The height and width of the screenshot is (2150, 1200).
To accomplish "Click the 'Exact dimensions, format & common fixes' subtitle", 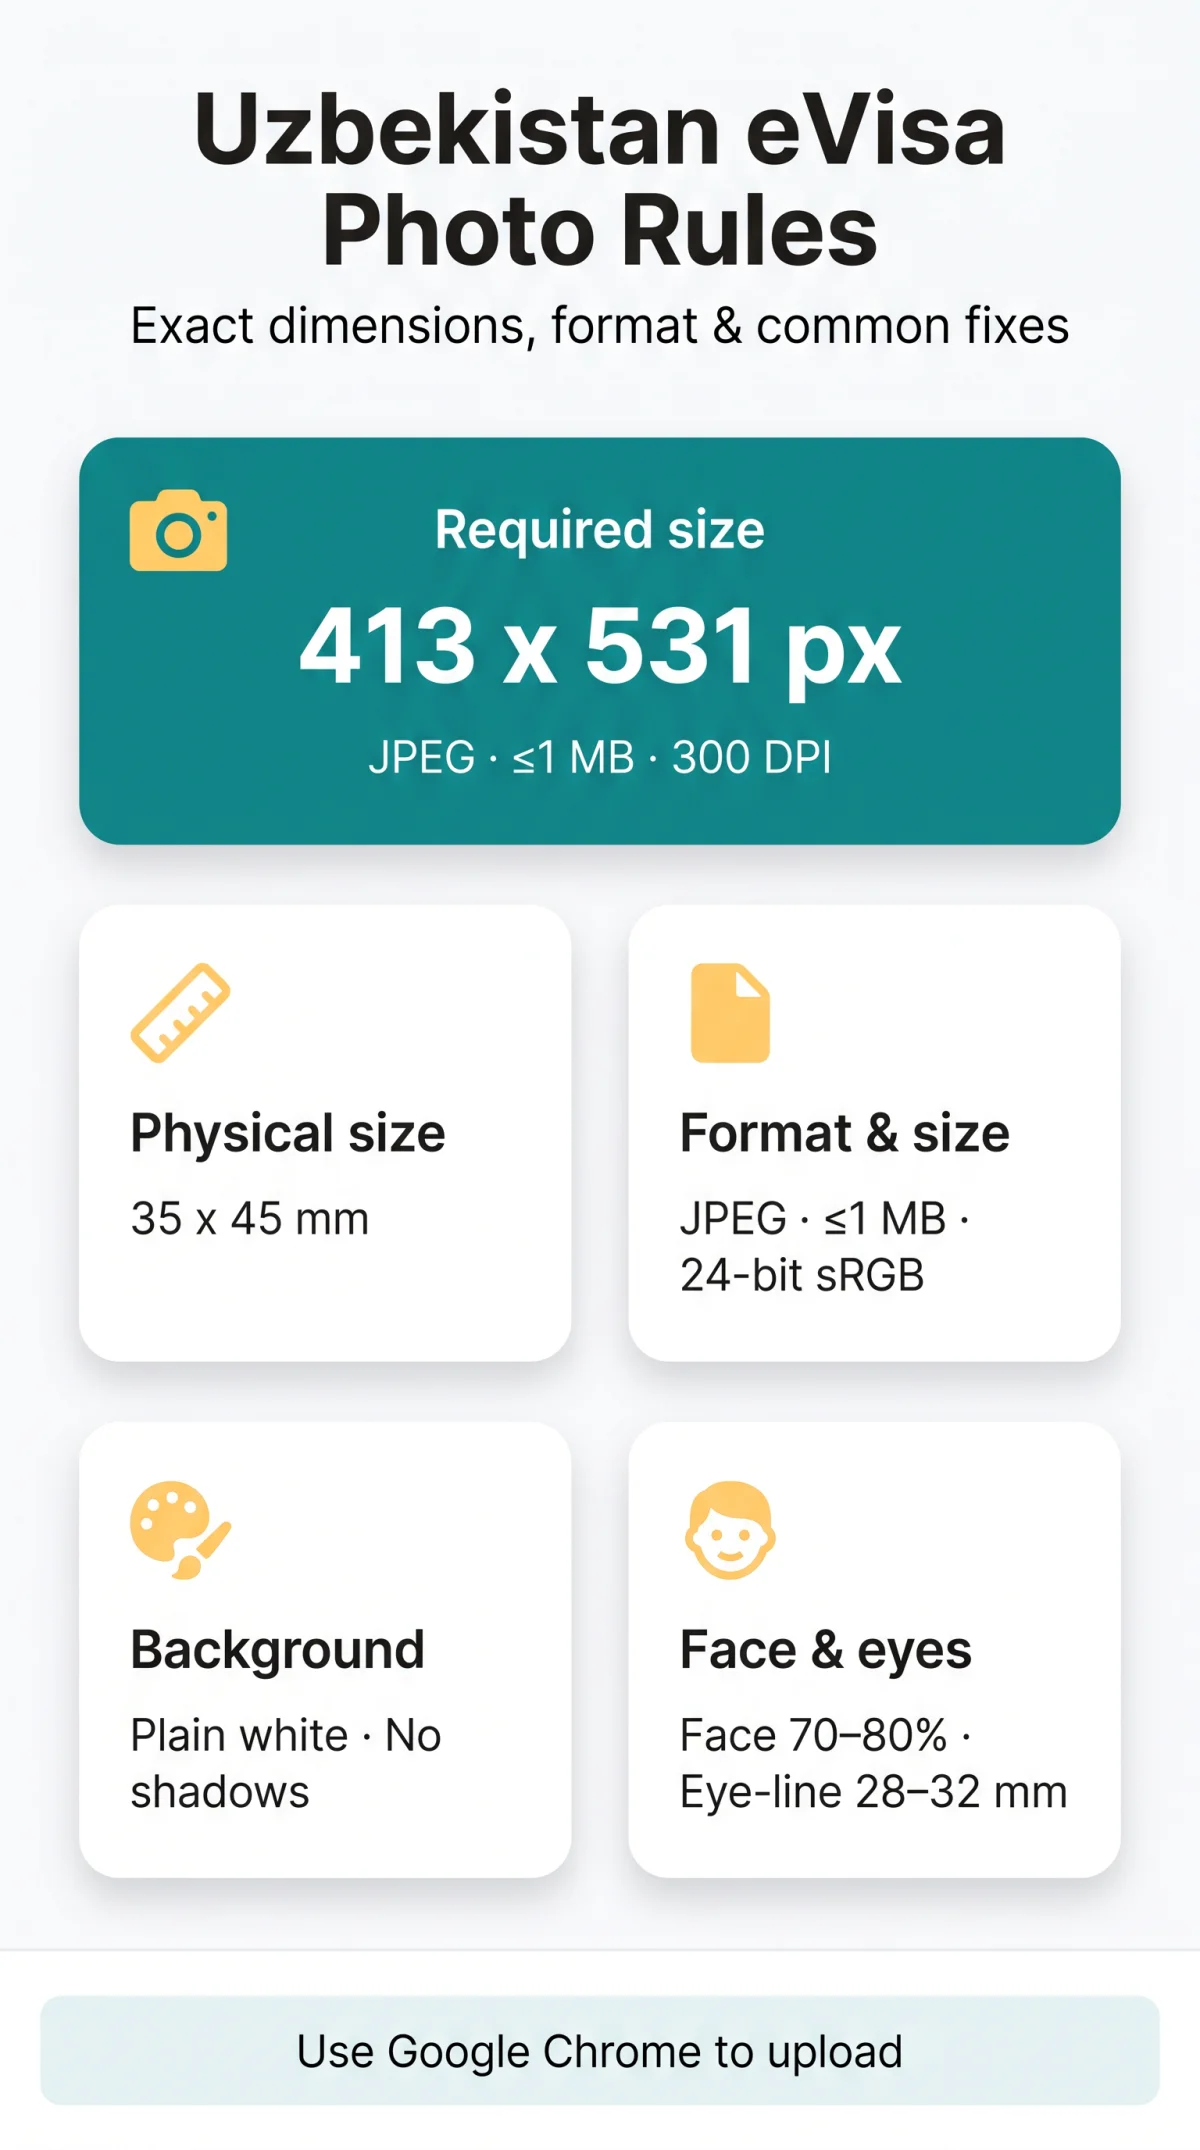I will pyautogui.click(x=600, y=326).
